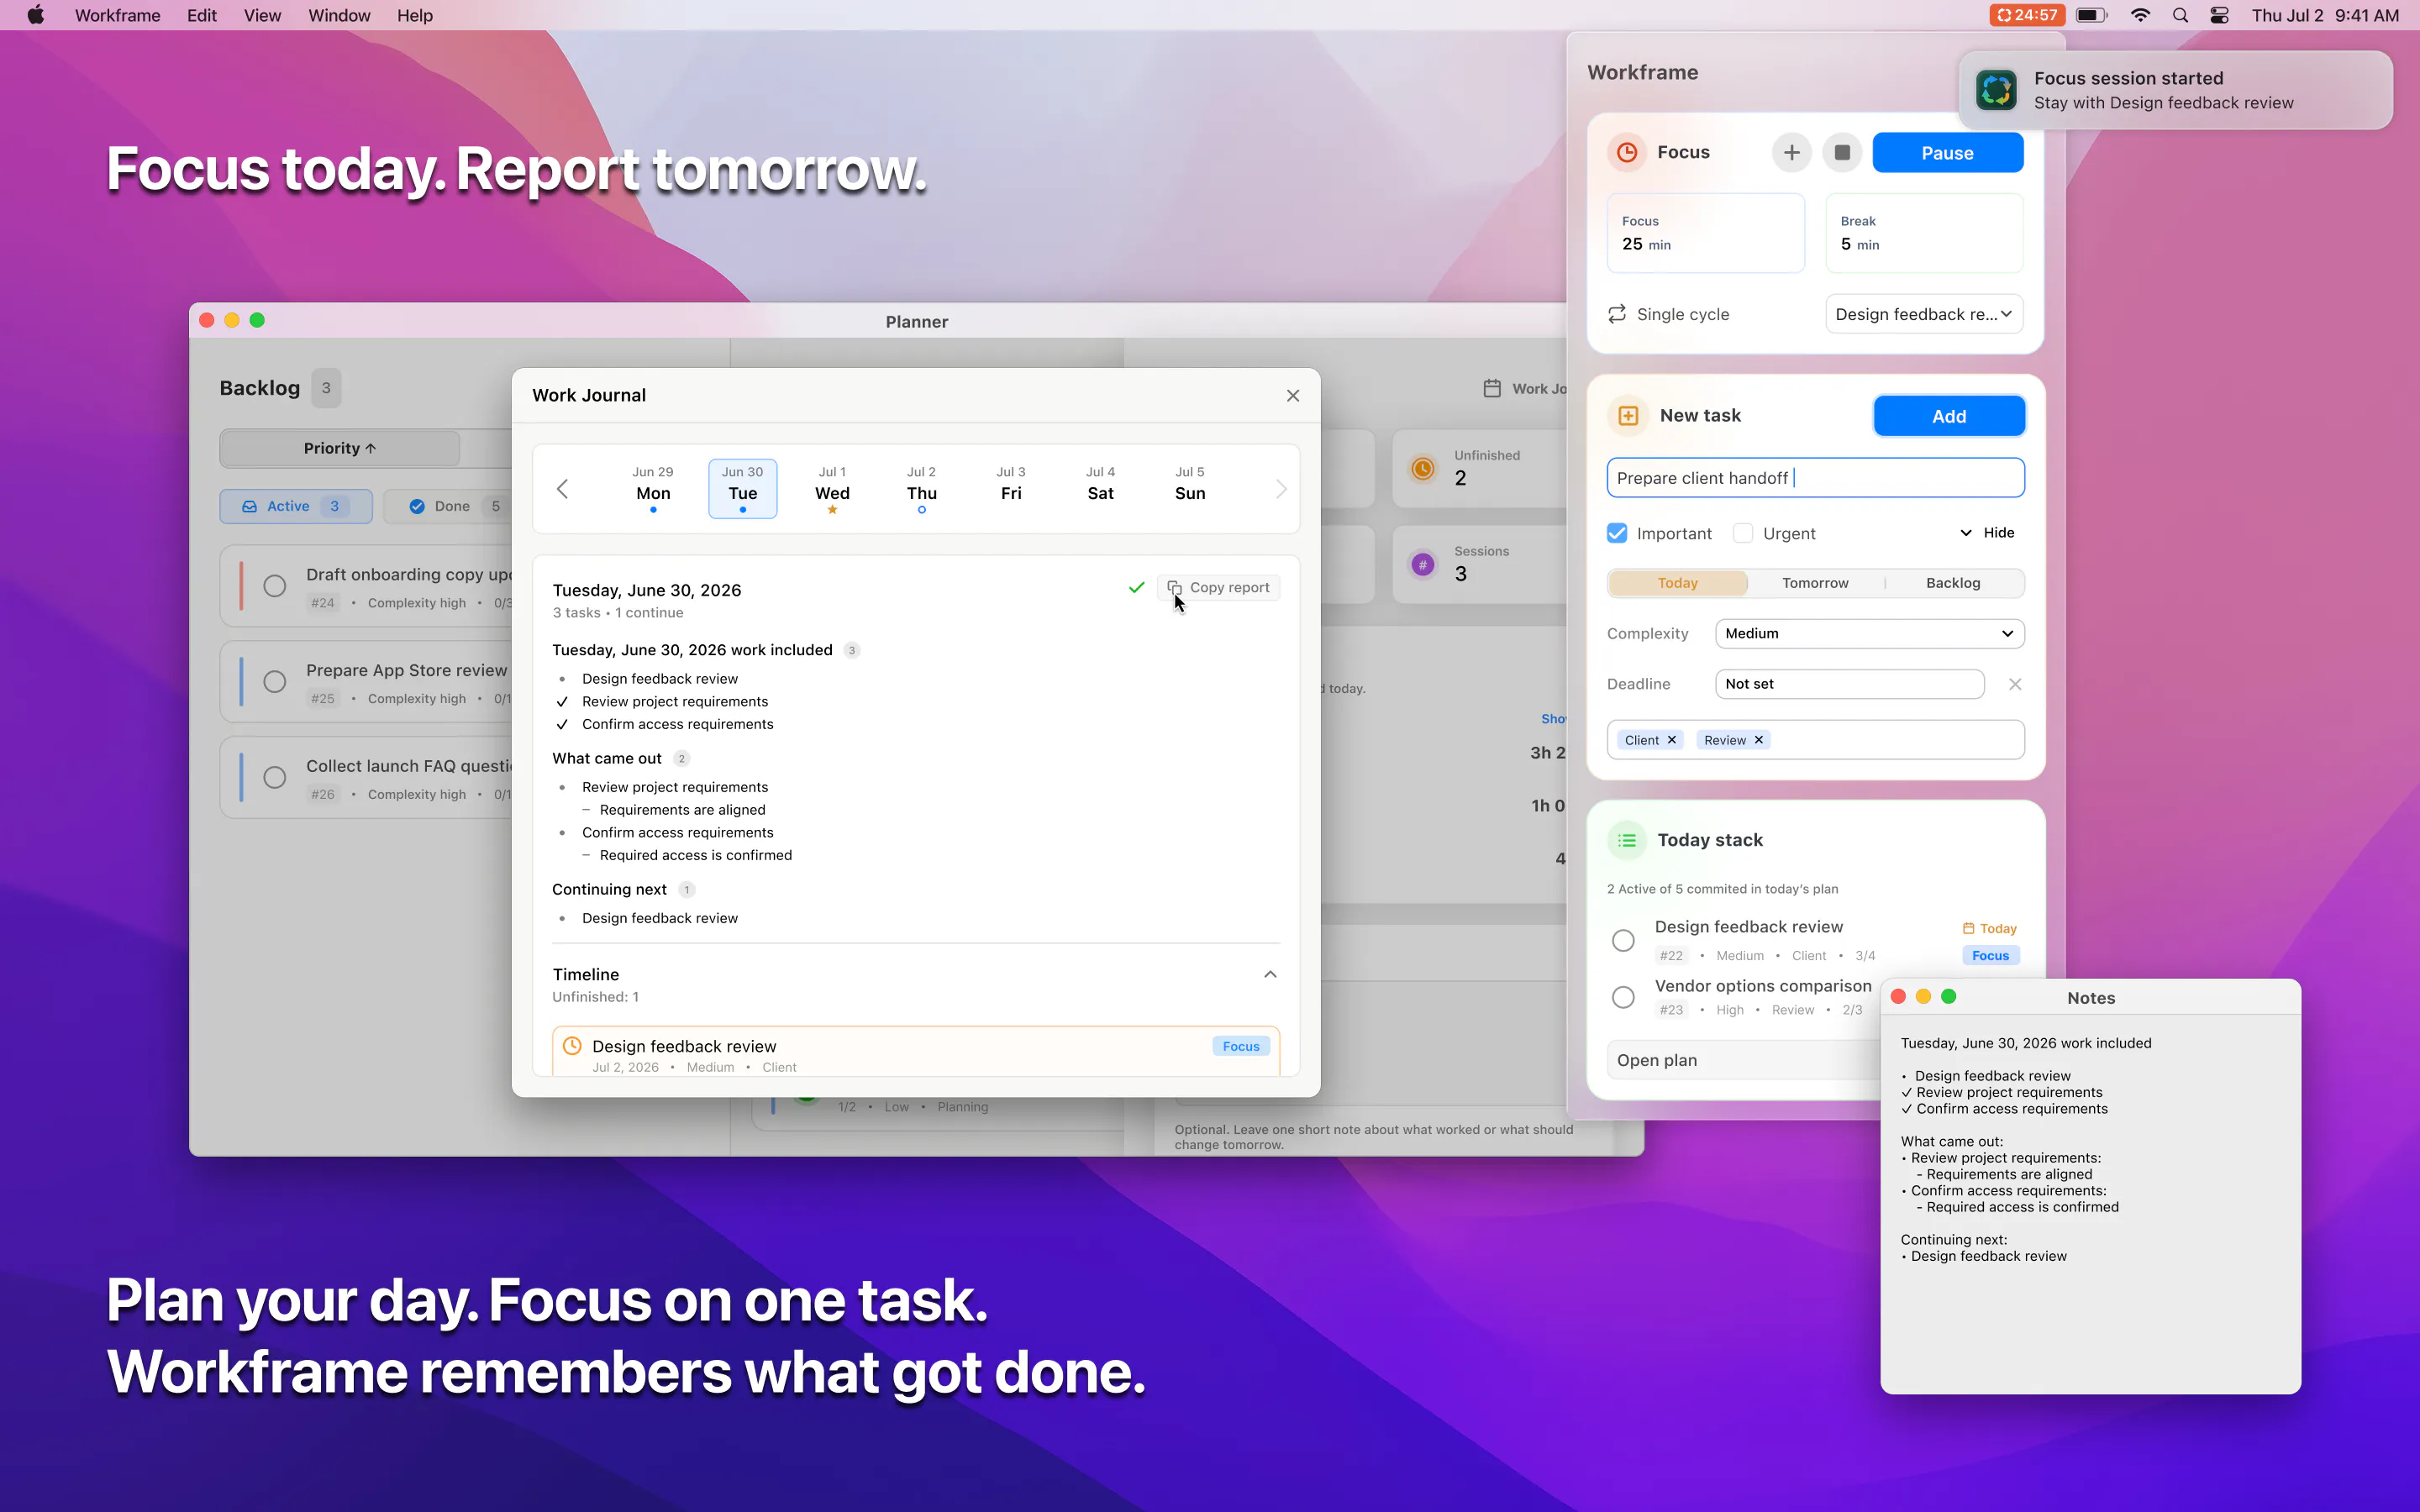Close the Work Journal dialog
The image size is (2420, 1512).
(x=1293, y=396)
